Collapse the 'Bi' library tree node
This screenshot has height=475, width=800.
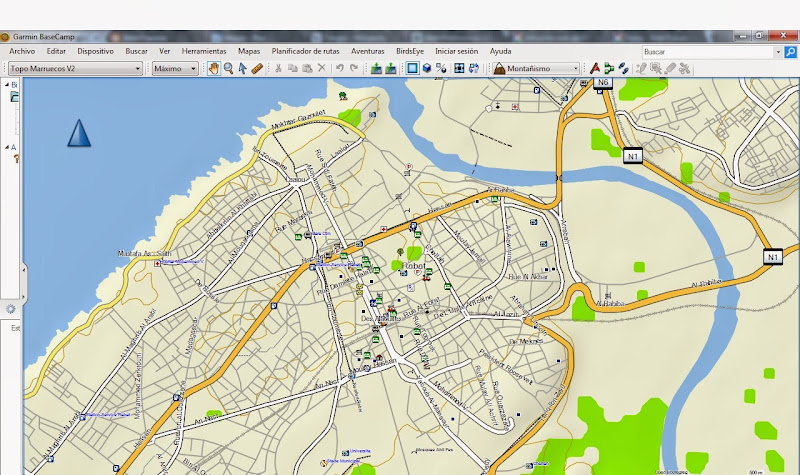pyautogui.click(x=7, y=85)
